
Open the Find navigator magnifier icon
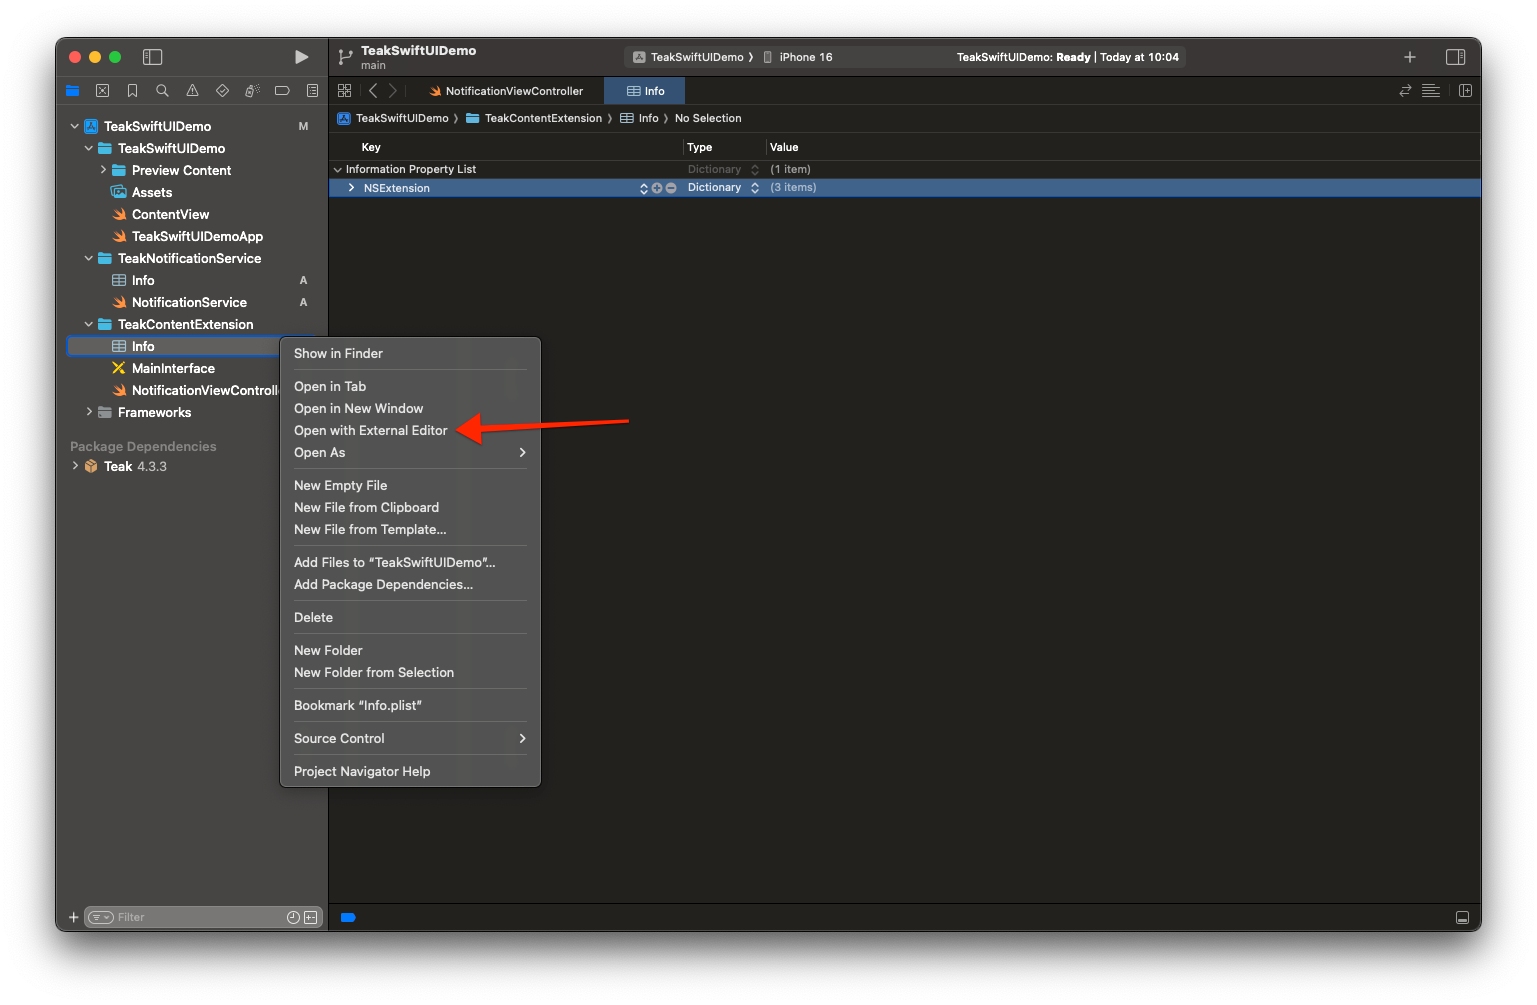162,91
